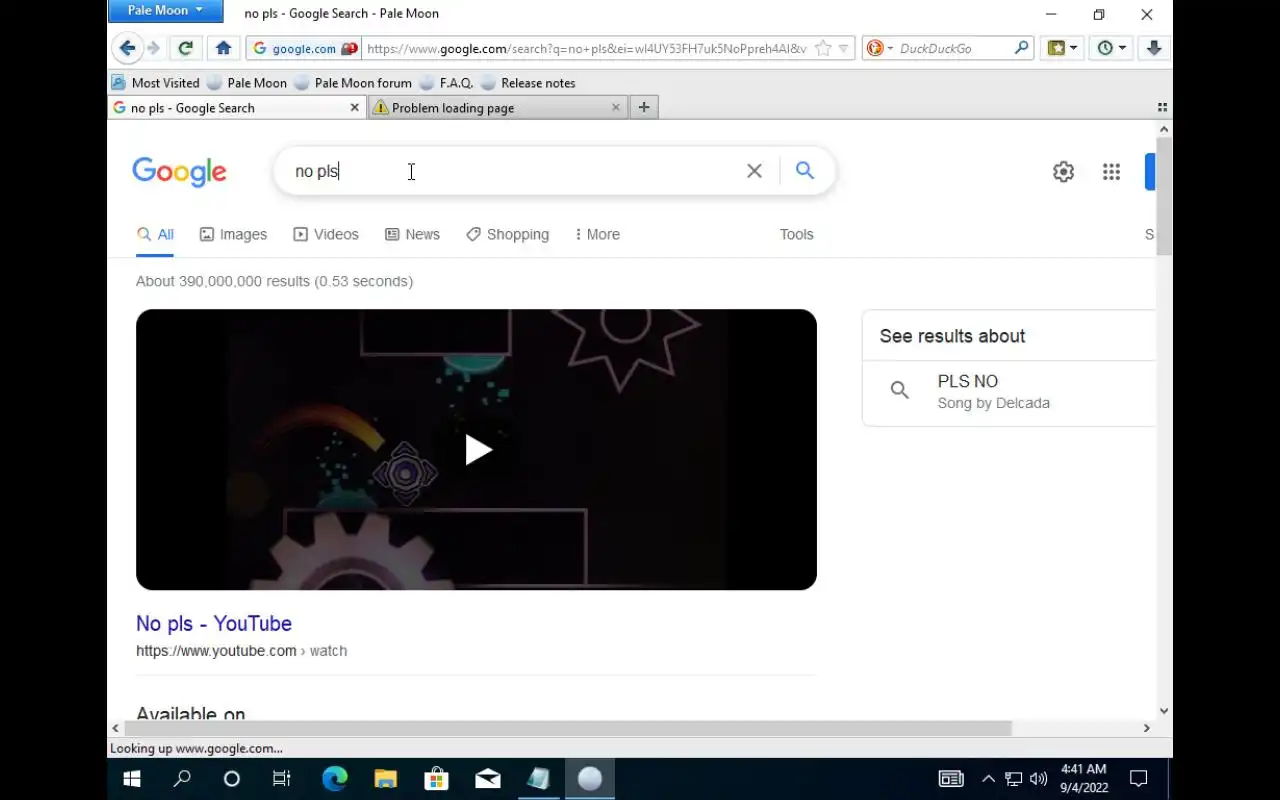
Task: Open Task View
Action: click(282, 779)
